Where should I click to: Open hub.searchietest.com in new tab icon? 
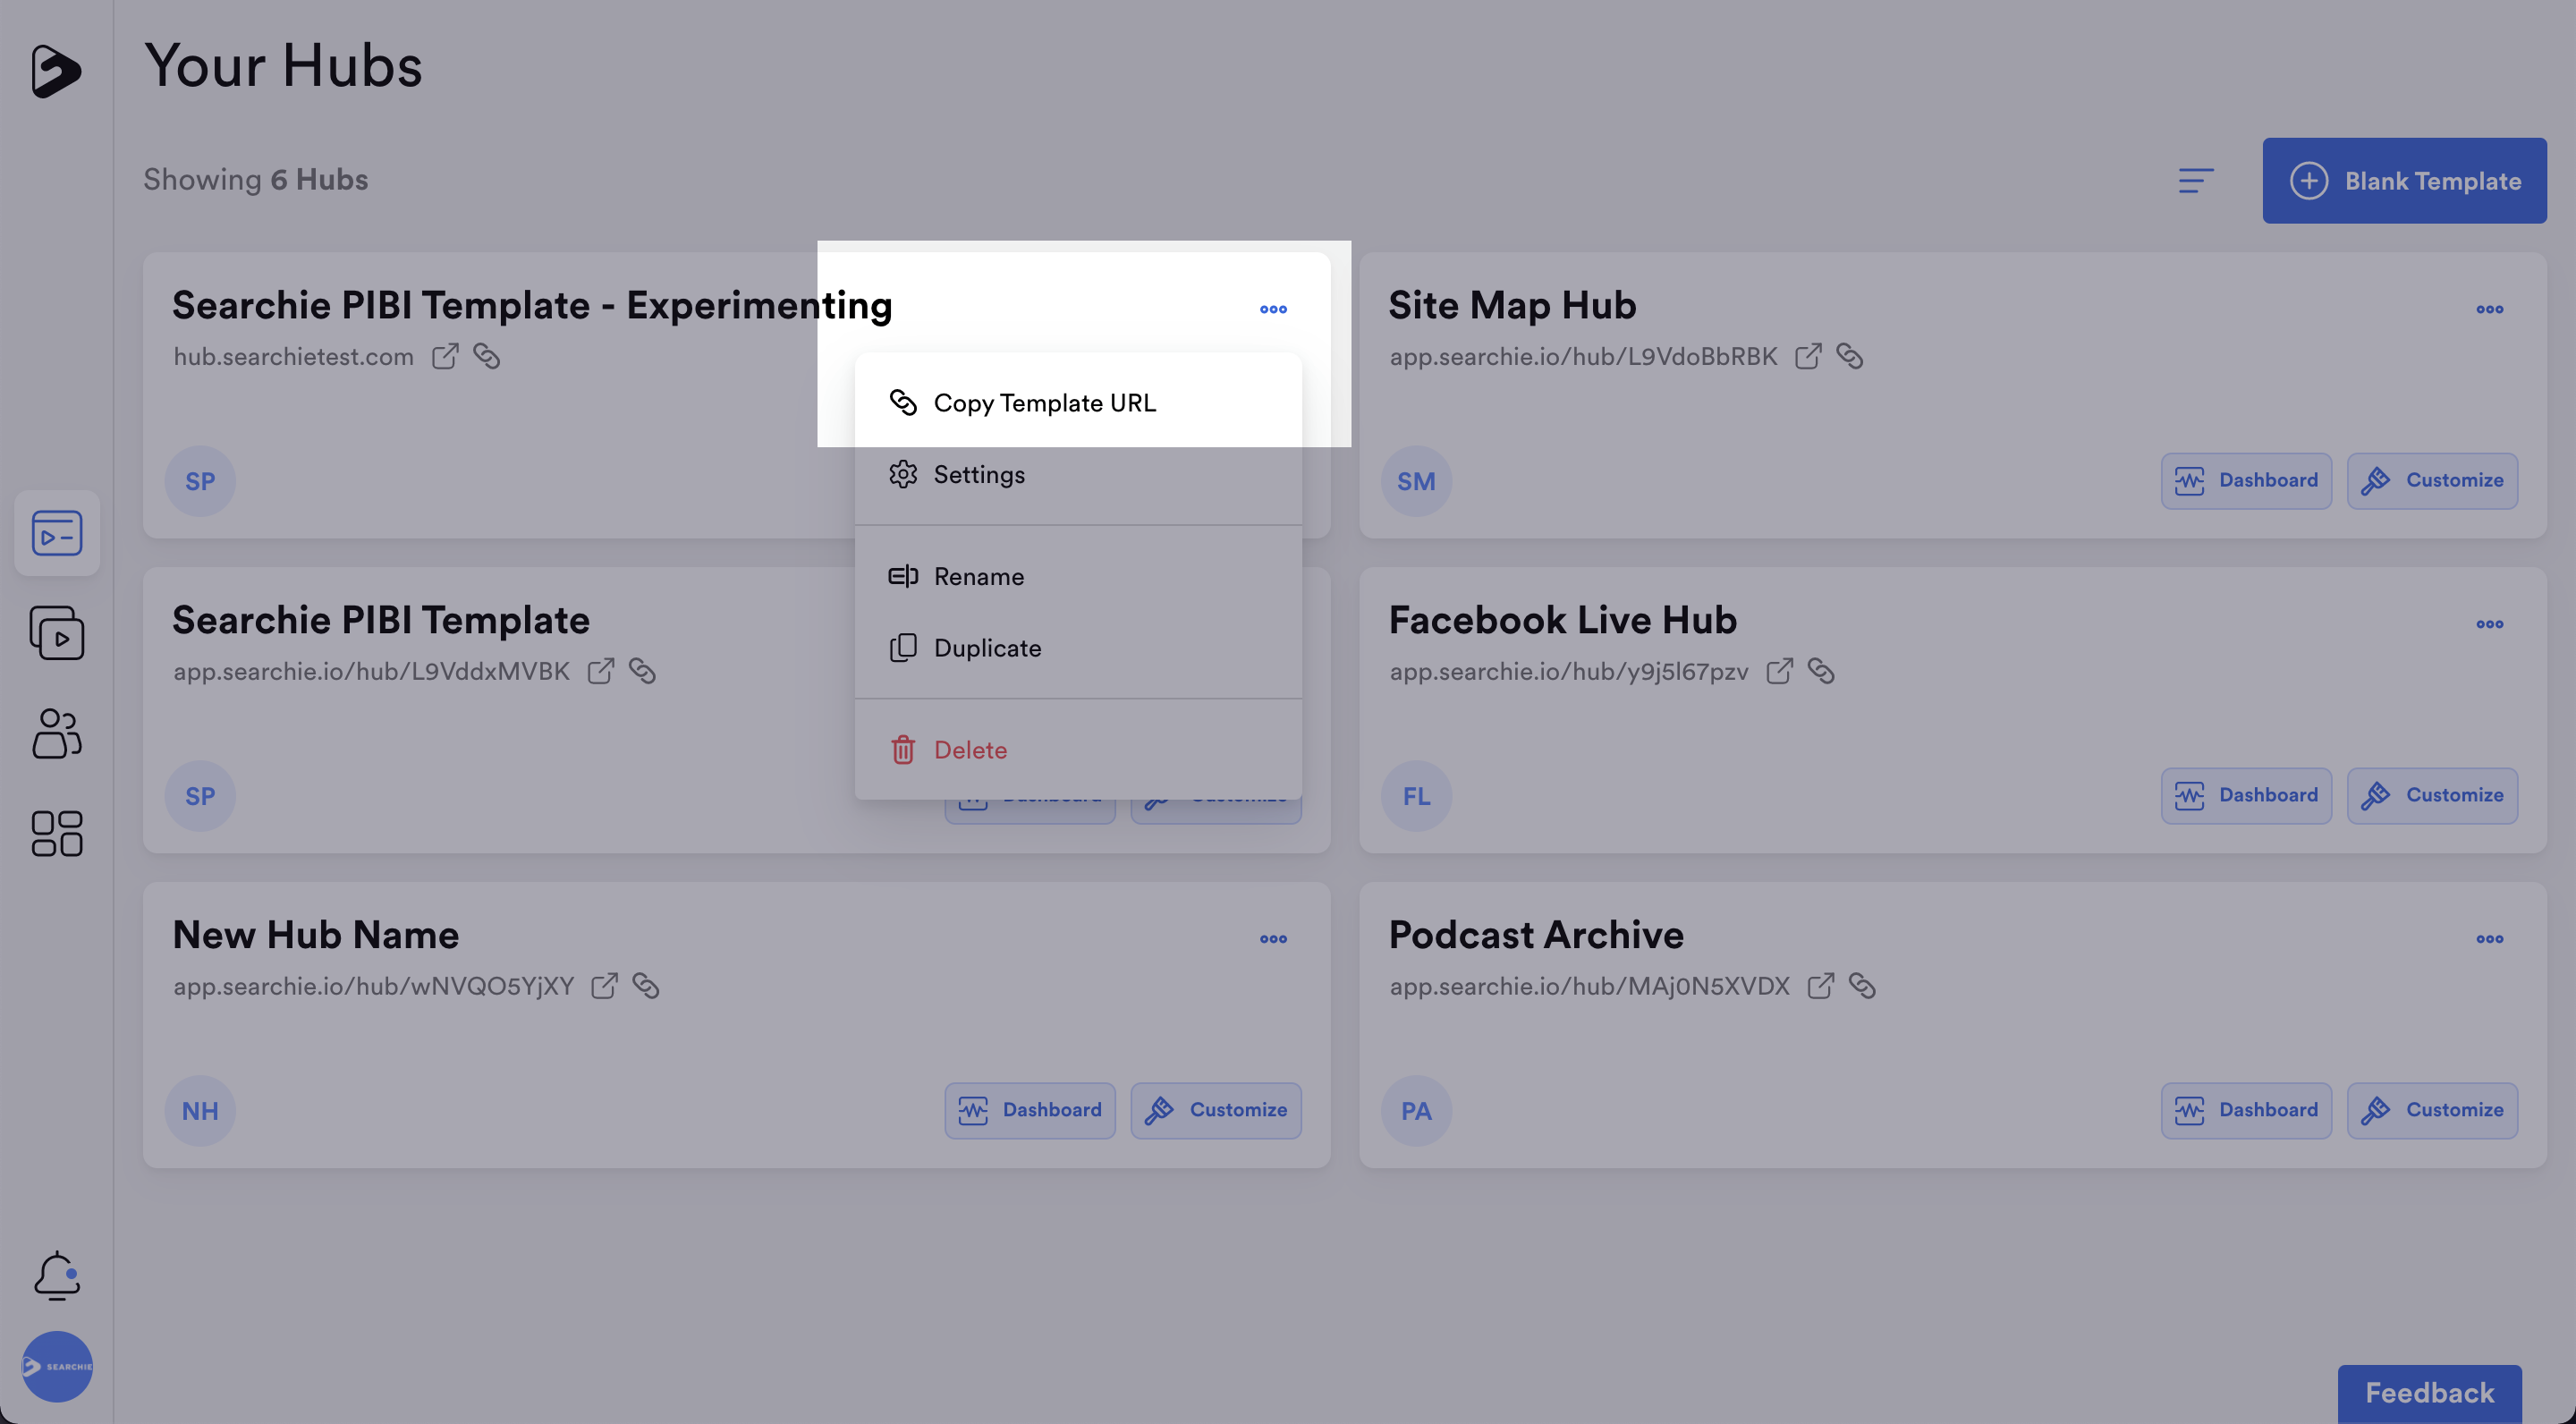445,356
